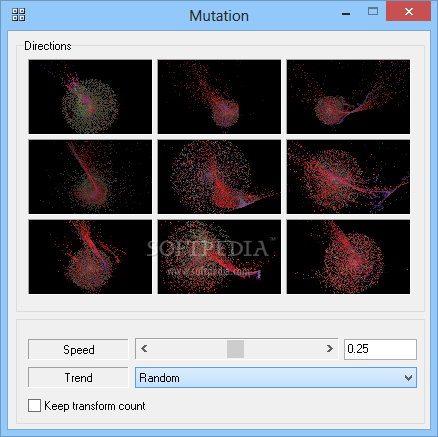Select the top-center mutation direction thumbnail
This screenshot has height=437, width=438.
click(x=219, y=97)
